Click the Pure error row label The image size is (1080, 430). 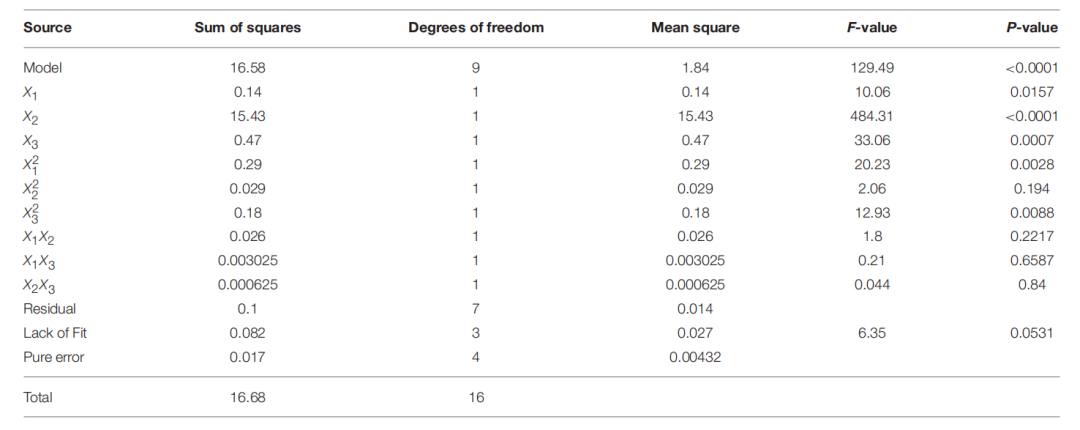54,357
